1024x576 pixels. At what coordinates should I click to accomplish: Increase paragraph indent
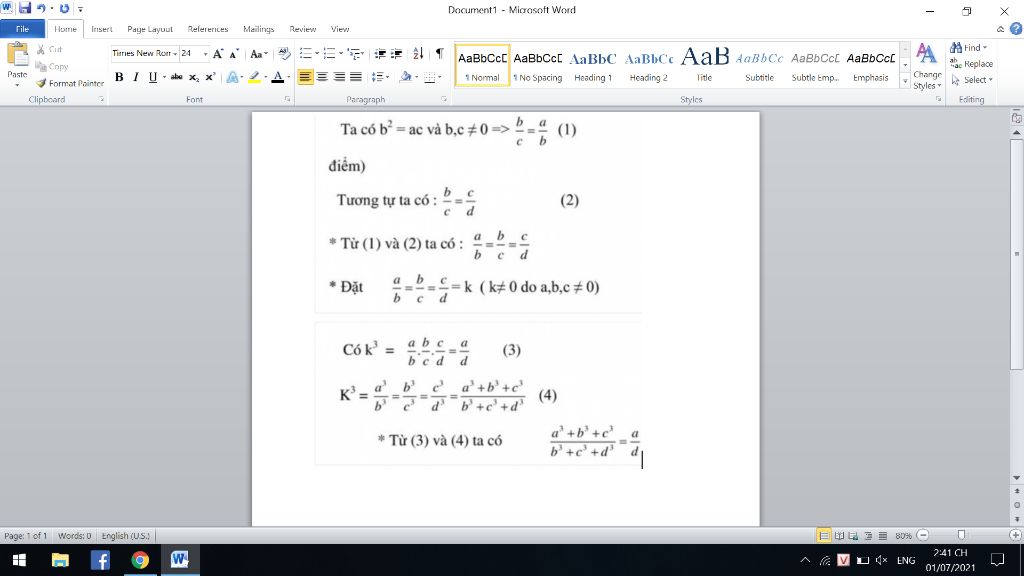click(x=396, y=54)
